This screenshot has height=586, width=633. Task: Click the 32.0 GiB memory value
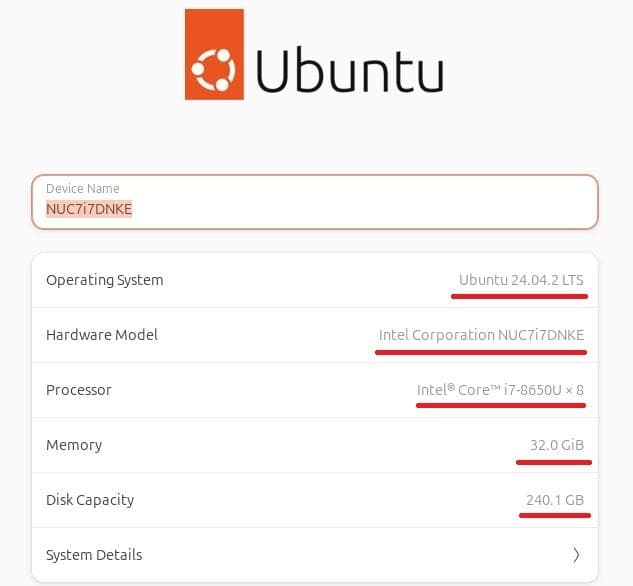[556, 445]
